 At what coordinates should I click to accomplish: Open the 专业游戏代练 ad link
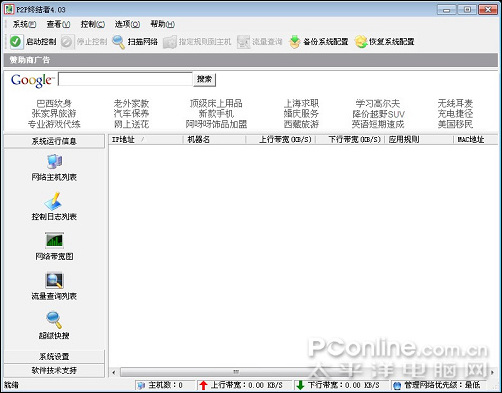tap(54, 124)
